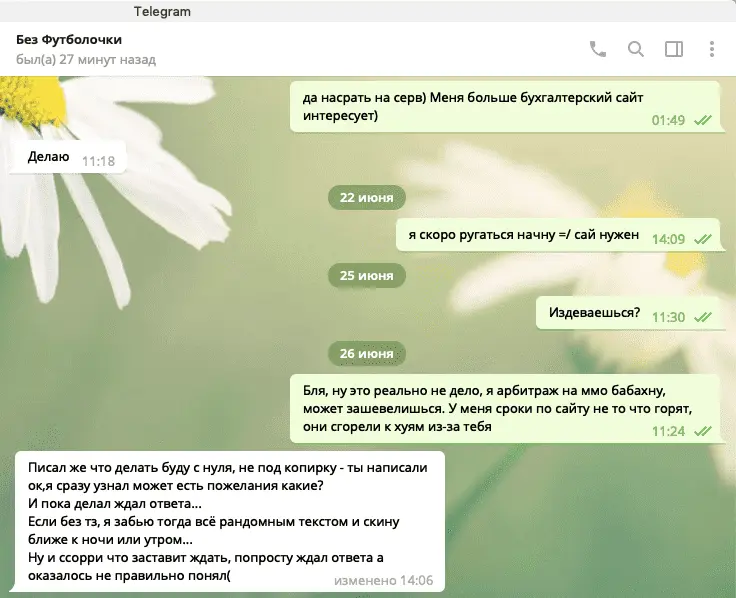
Task: Select the Издеваешься? message
Action: tap(630, 313)
